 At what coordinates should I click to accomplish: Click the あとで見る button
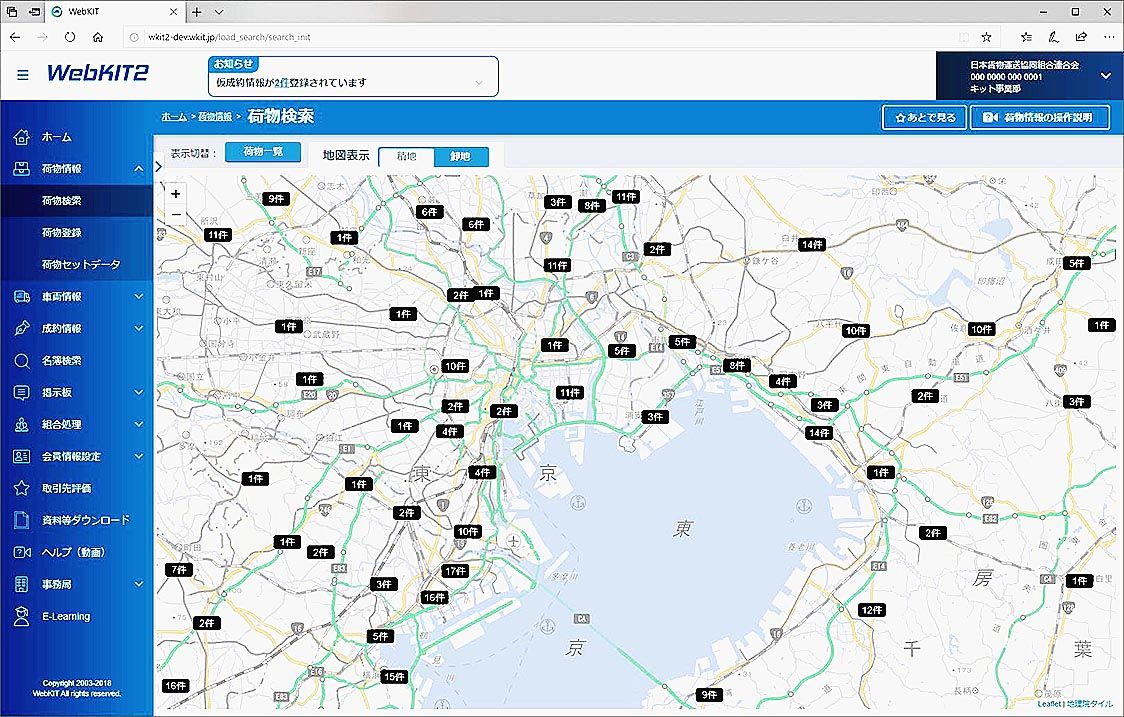(x=924, y=118)
